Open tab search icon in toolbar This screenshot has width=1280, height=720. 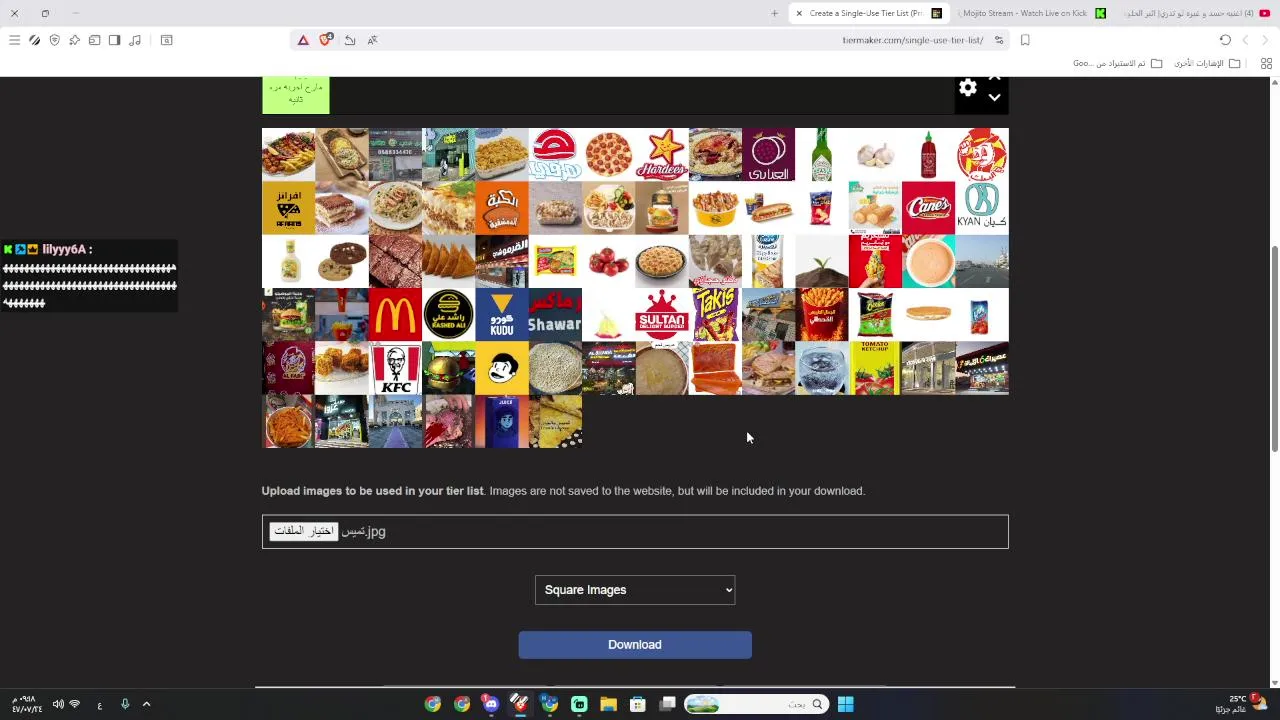coord(166,40)
